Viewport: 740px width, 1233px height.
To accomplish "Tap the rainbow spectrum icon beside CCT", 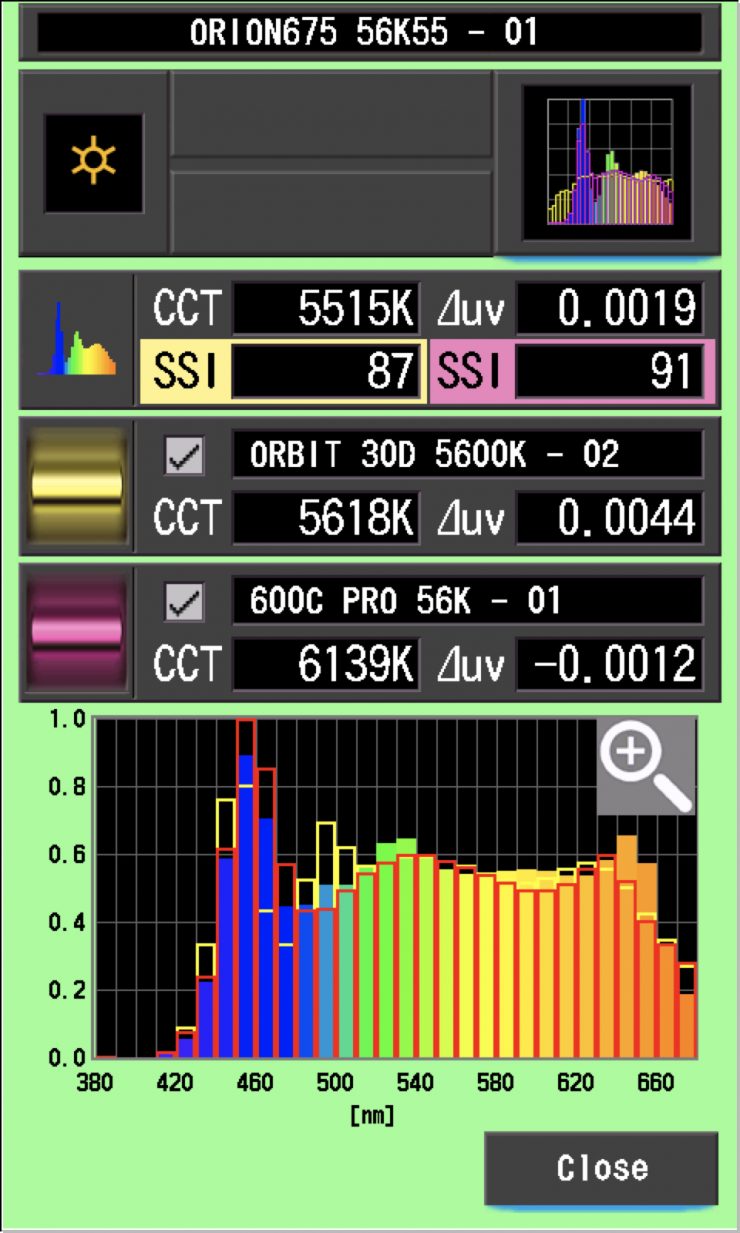I will [x=77, y=341].
